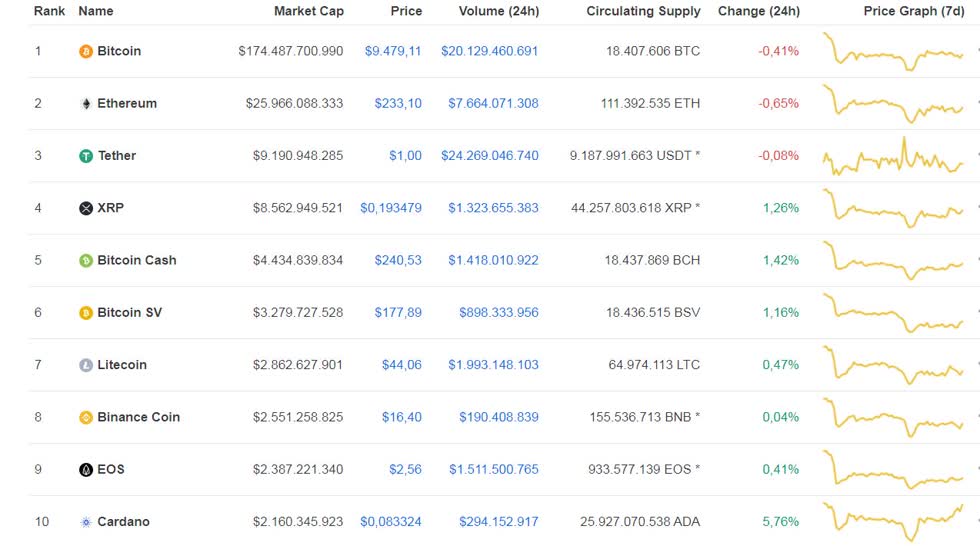Image resolution: width=980 pixels, height=546 pixels.
Task: Click EOS volume $1.511.500.765
Action: 494,469
